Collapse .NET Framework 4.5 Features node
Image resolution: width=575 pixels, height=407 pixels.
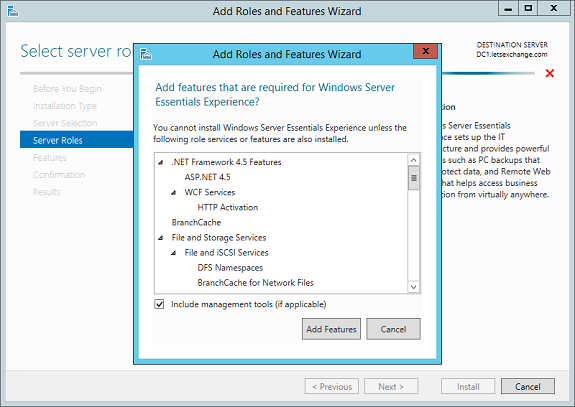point(161,162)
